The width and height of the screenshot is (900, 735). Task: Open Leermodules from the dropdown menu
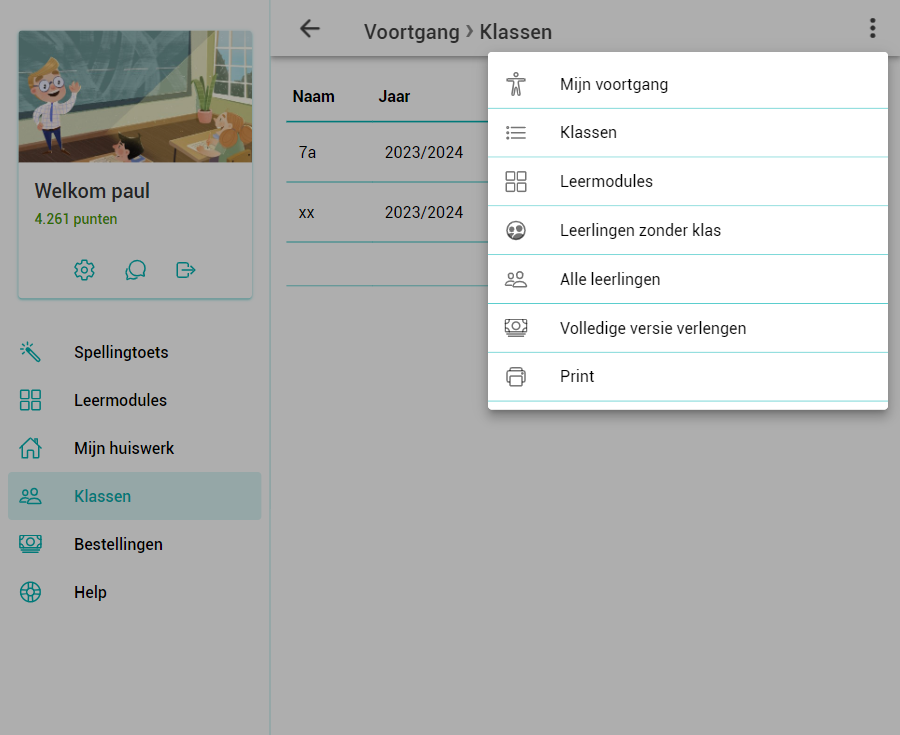(x=606, y=181)
